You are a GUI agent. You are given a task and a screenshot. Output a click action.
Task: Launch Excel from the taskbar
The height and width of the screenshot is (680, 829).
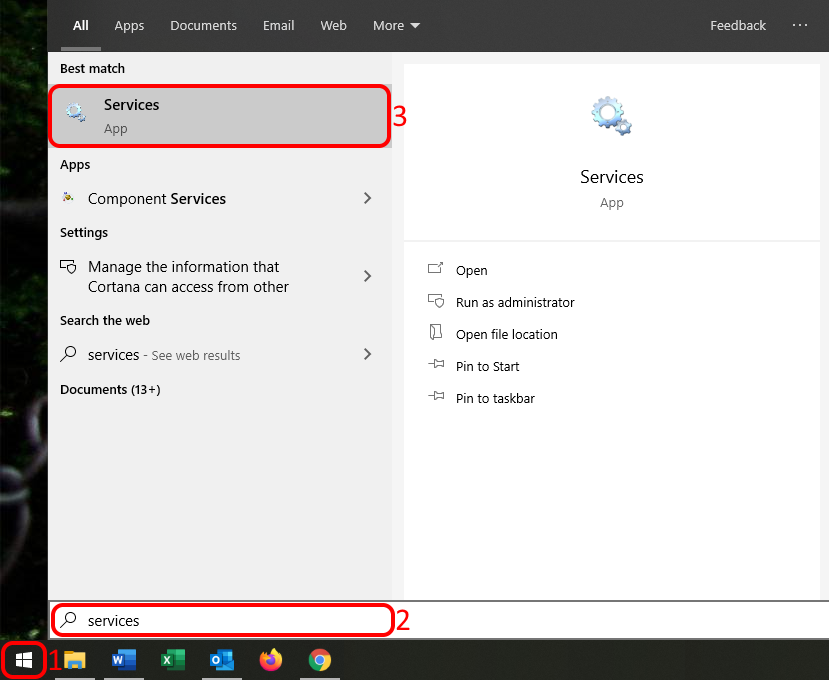point(173,660)
